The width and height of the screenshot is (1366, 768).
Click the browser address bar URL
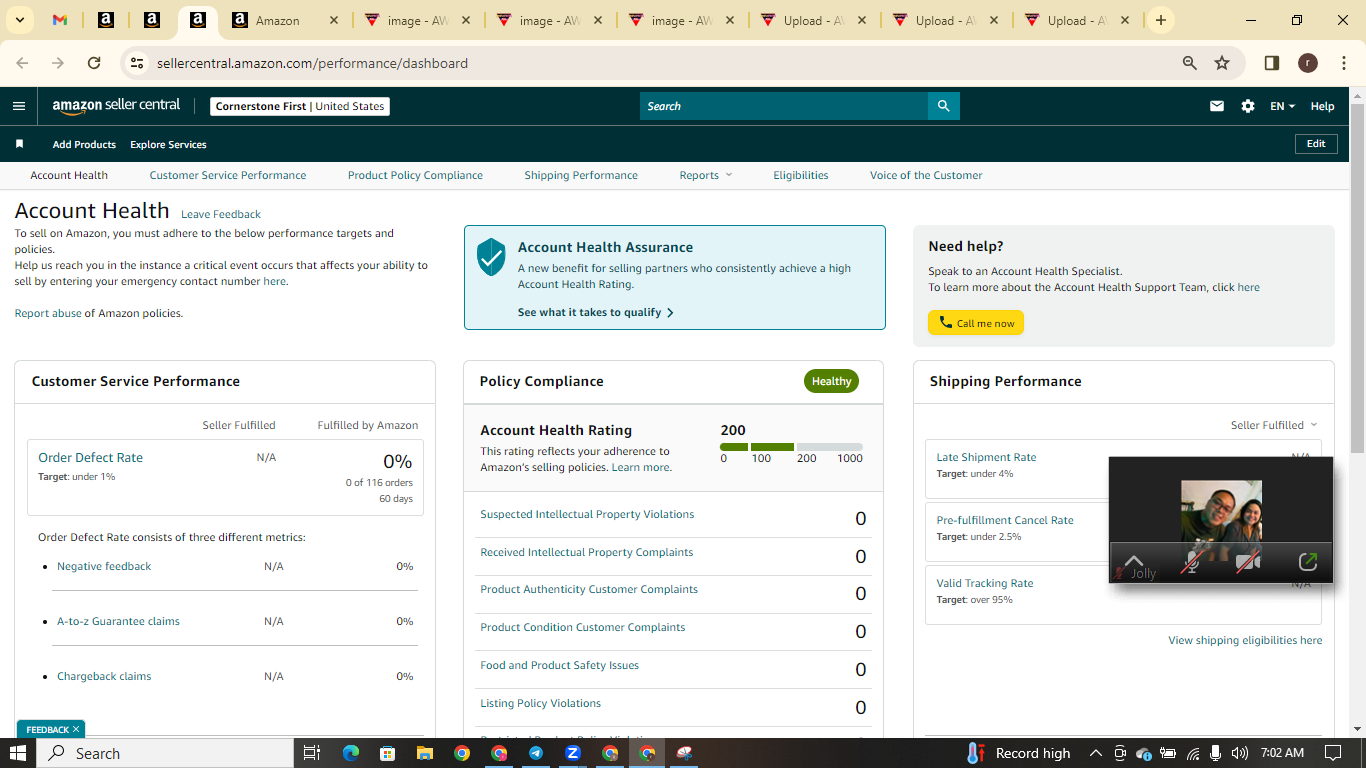click(x=312, y=63)
